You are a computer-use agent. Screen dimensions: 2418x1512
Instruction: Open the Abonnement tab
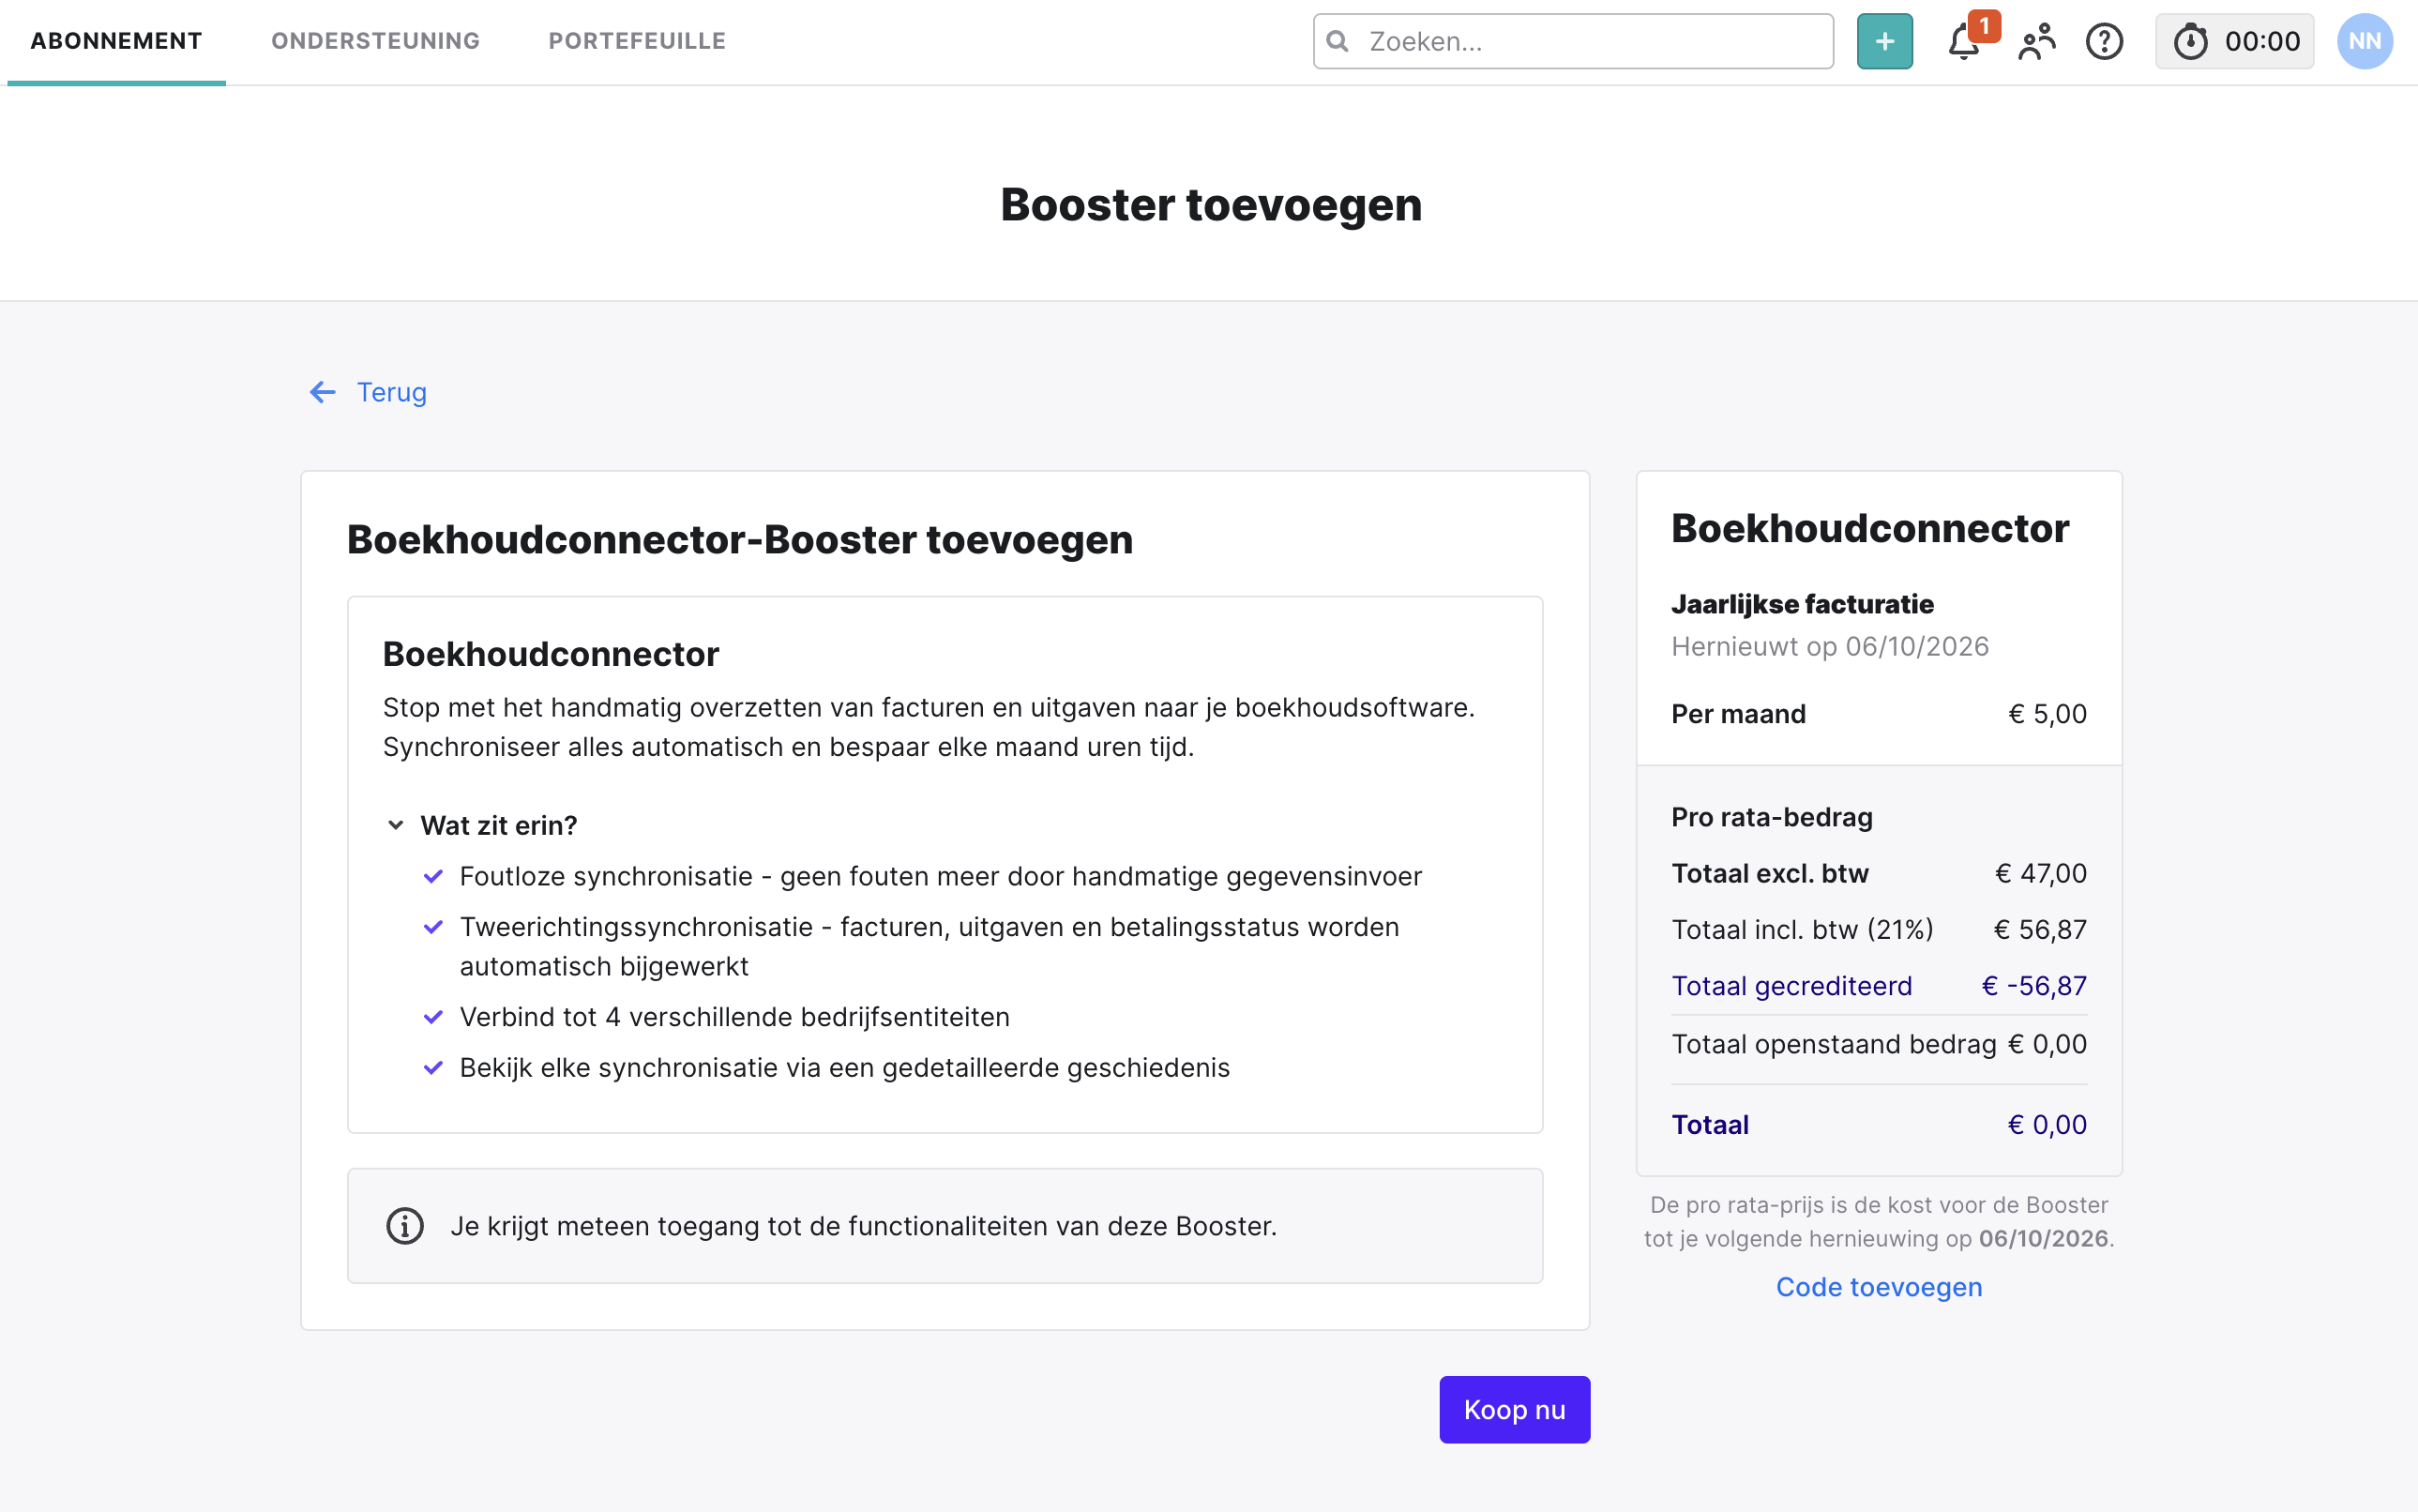[116, 41]
